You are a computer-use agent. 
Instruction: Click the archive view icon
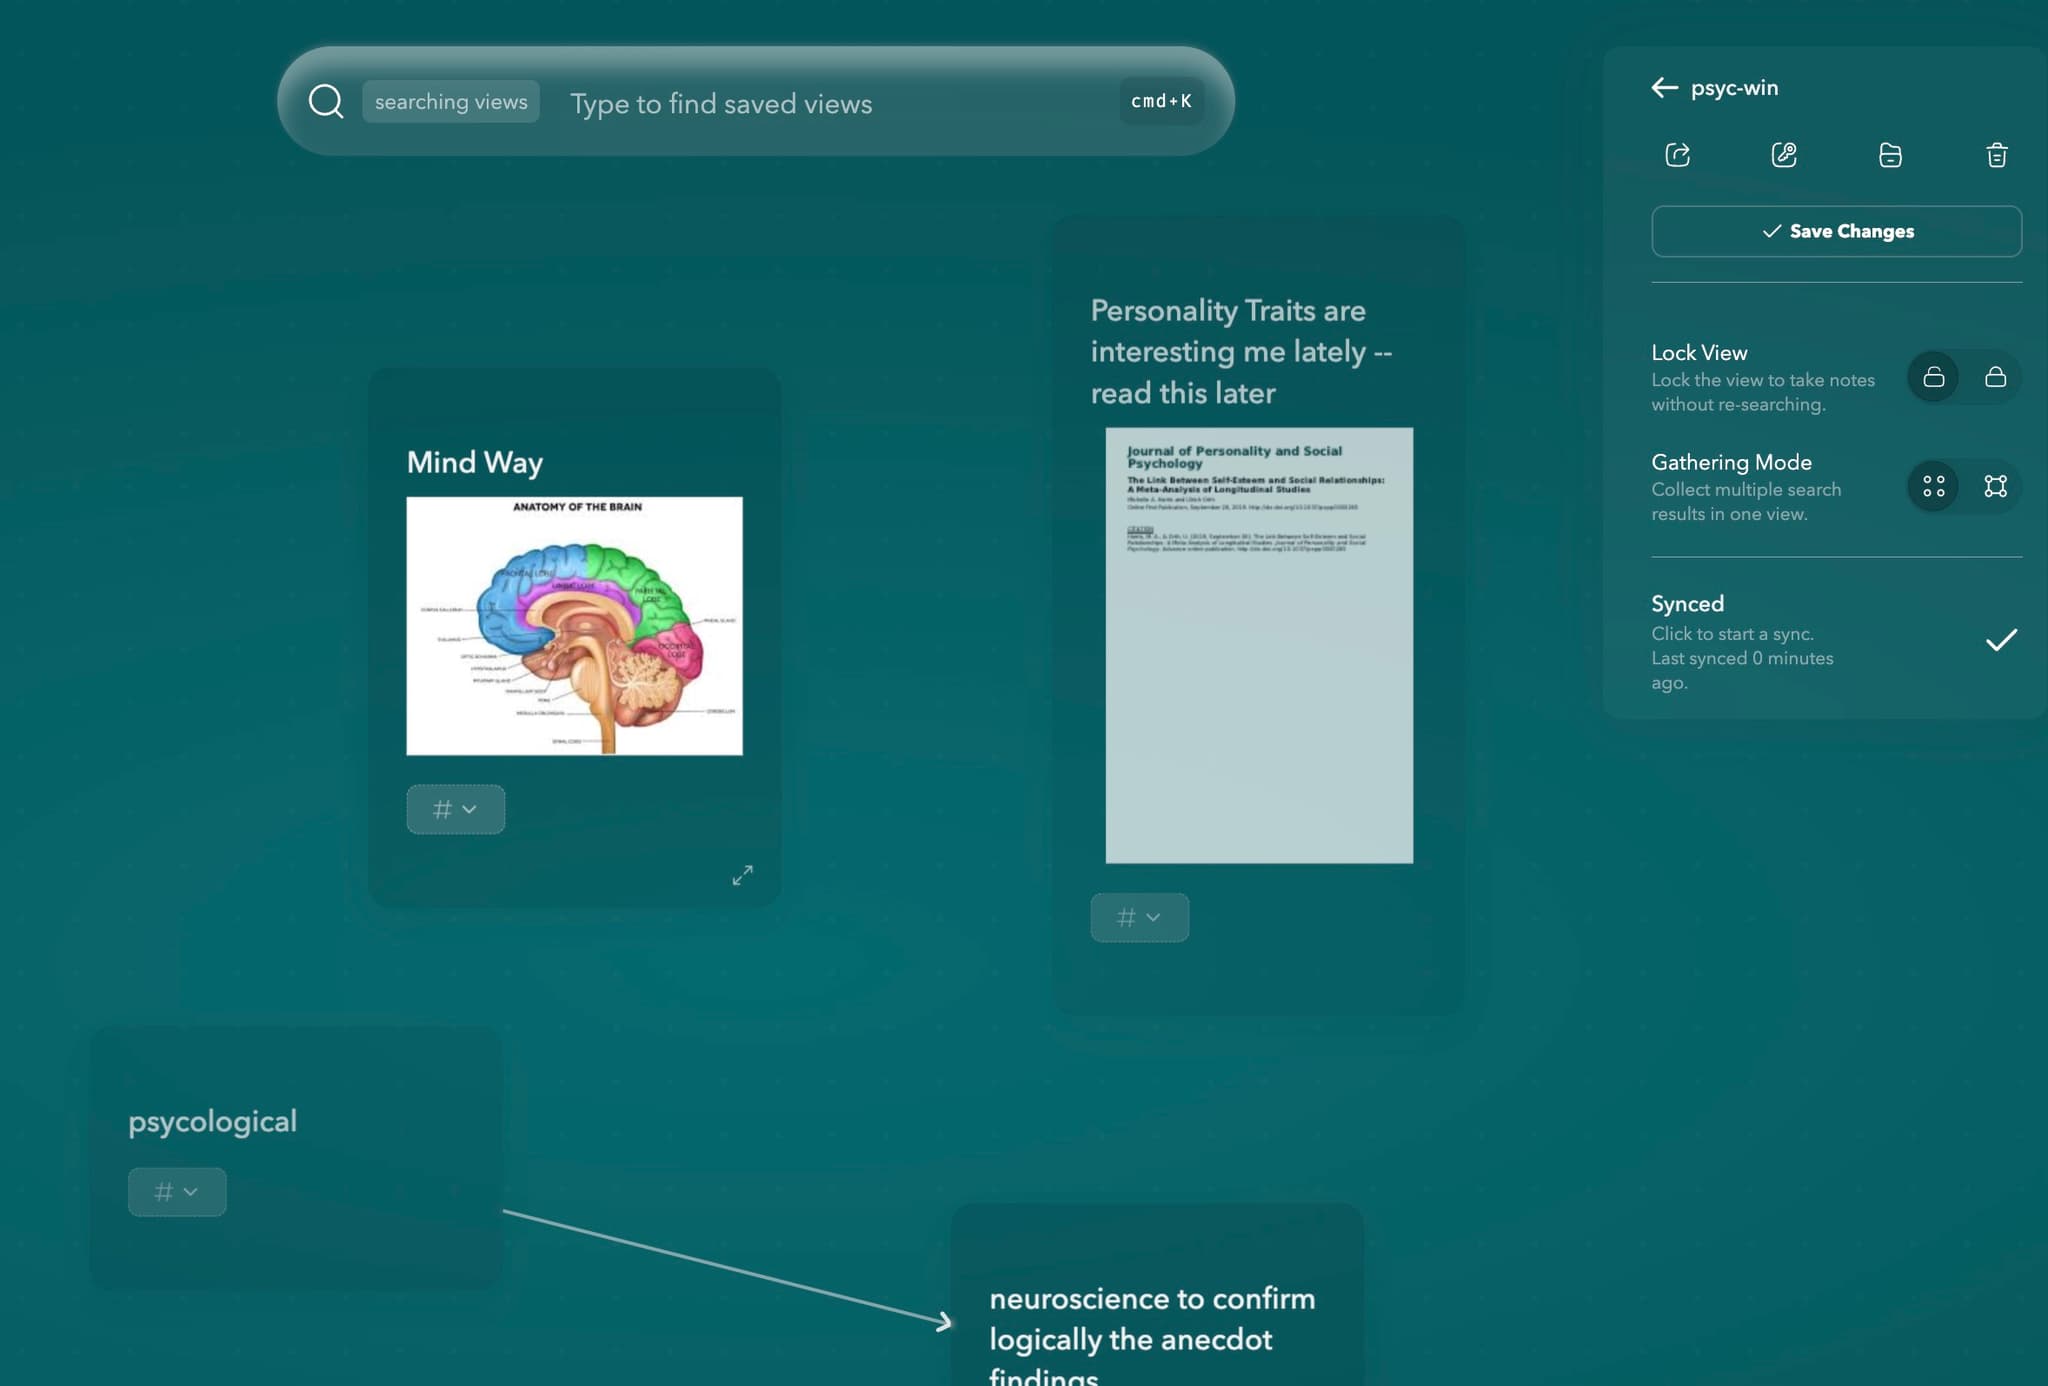click(1890, 155)
